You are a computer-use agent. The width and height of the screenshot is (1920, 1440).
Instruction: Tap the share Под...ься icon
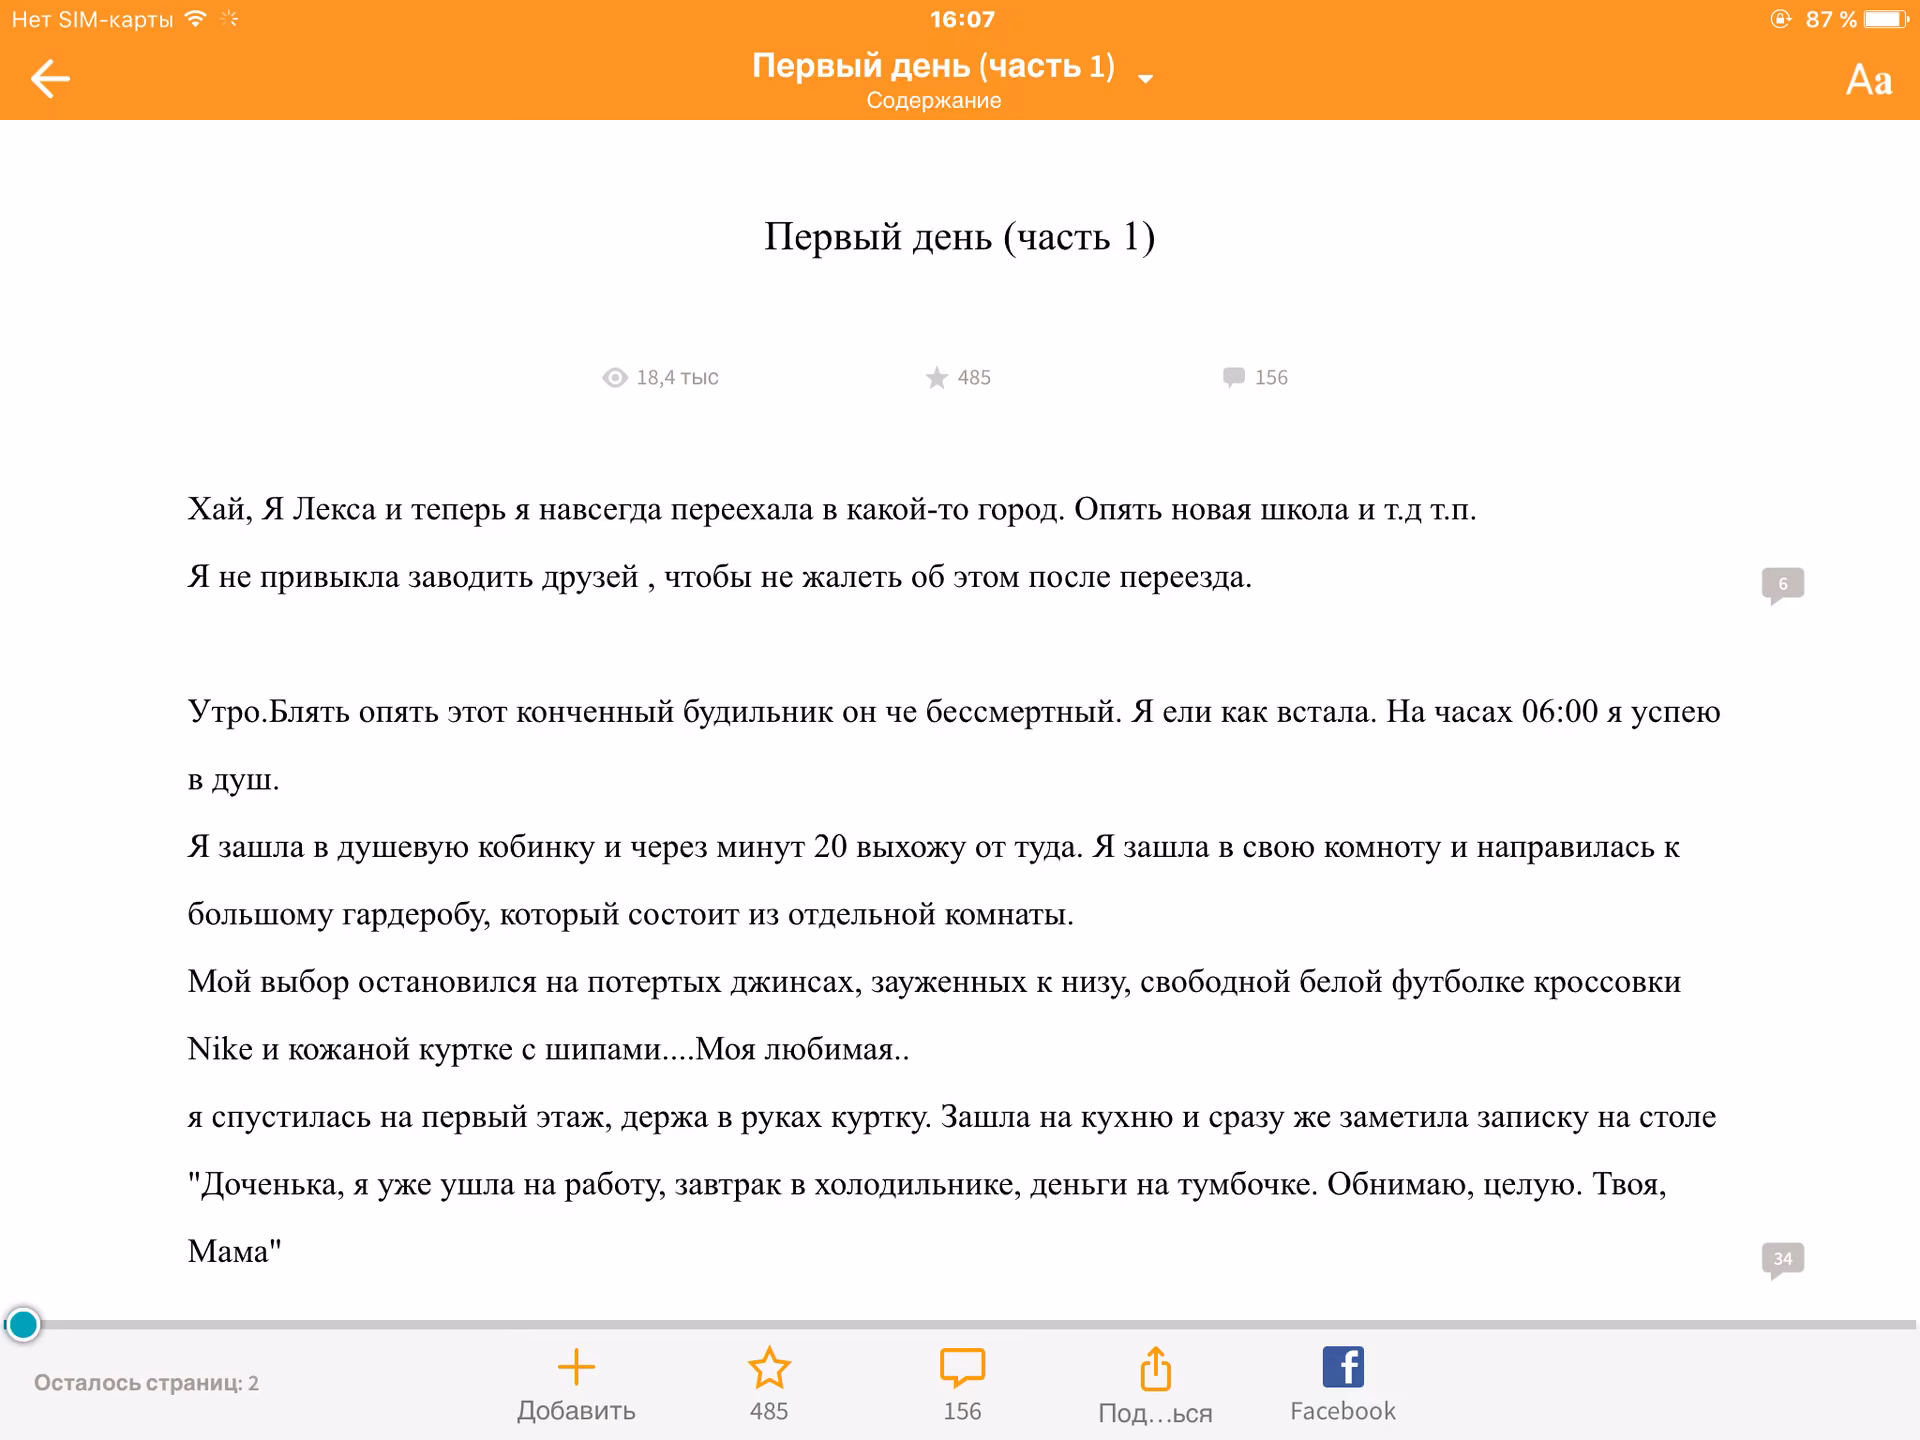1155,1368
